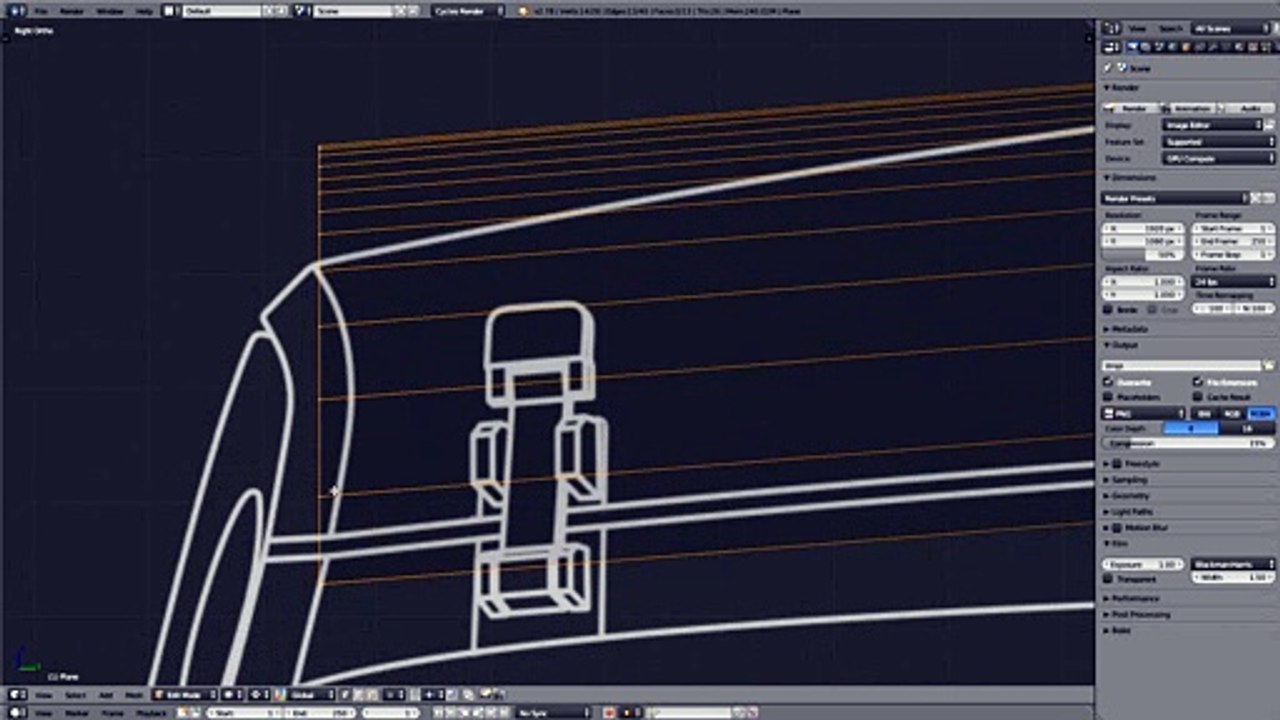Click the add render preset plus icon
The width and height of the screenshot is (1280, 720).
pyautogui.click(x=1256, y=198)
